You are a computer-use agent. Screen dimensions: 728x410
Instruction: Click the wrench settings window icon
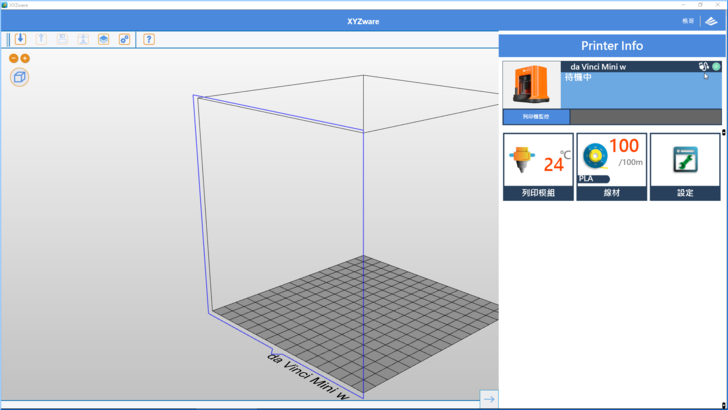click(685, 160)
